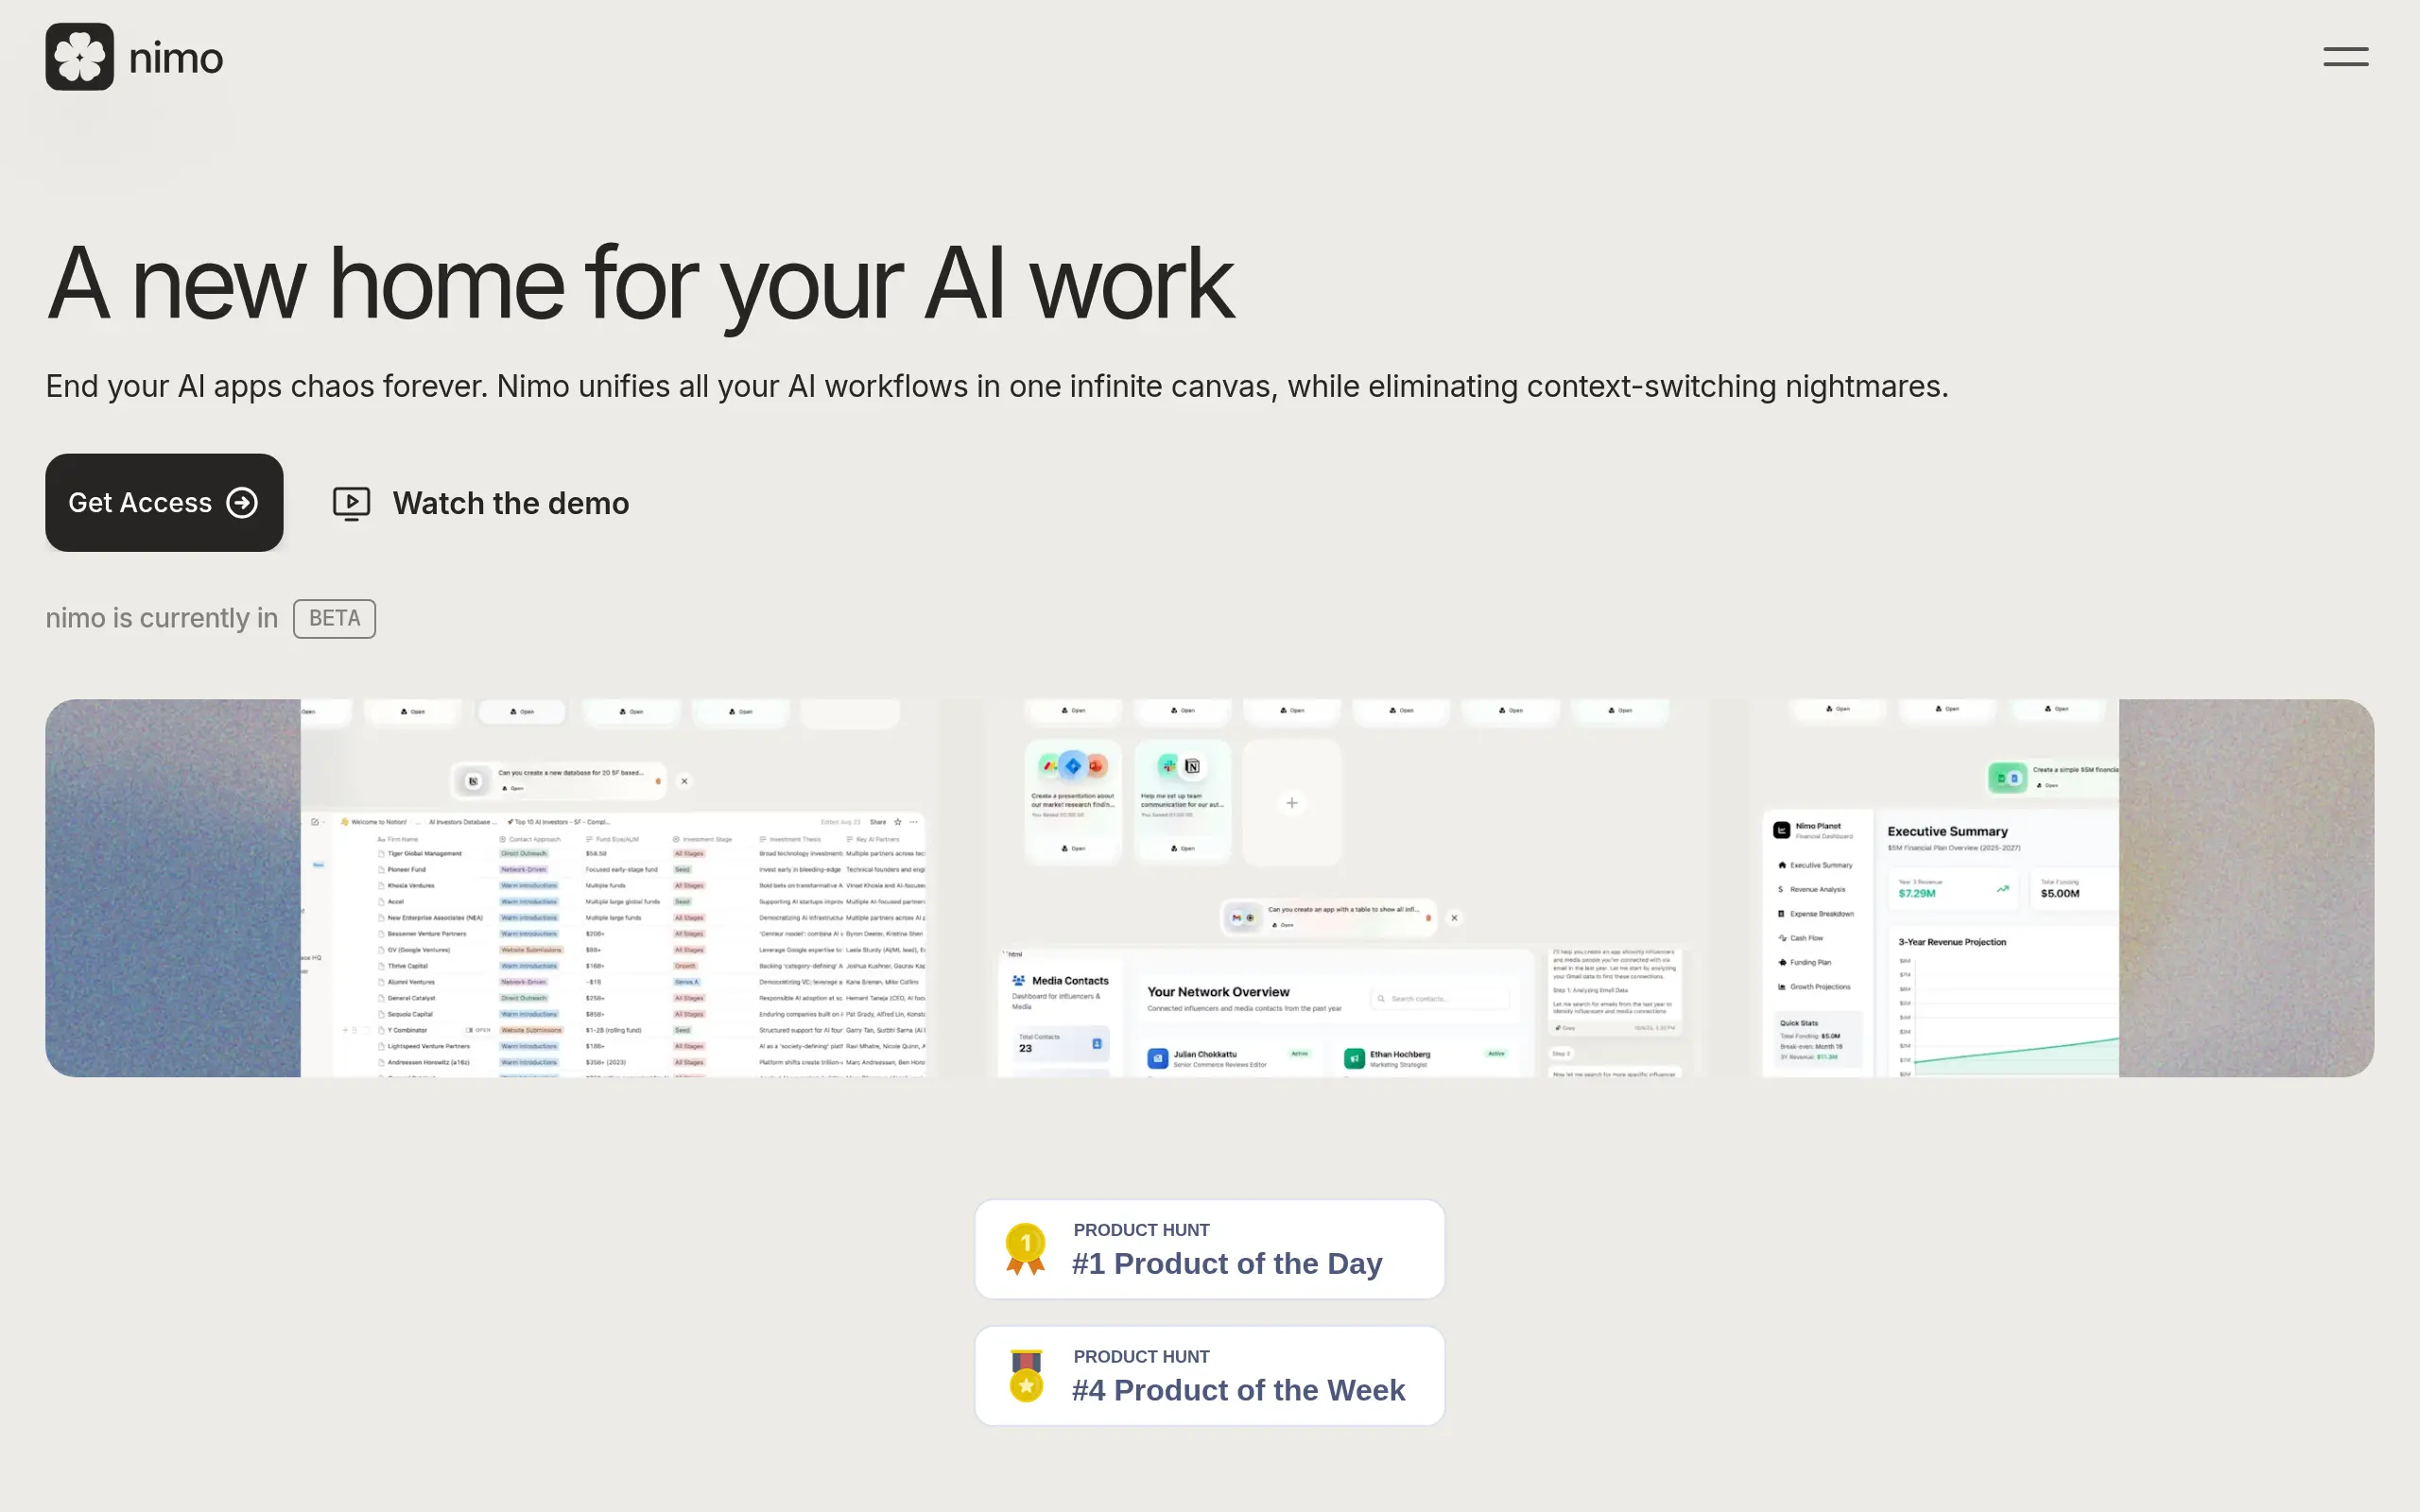Click the circled arrow in Get Access
Viewport: 2420px width, 1512px height.
pyautogui.click(x=242, y=502)
